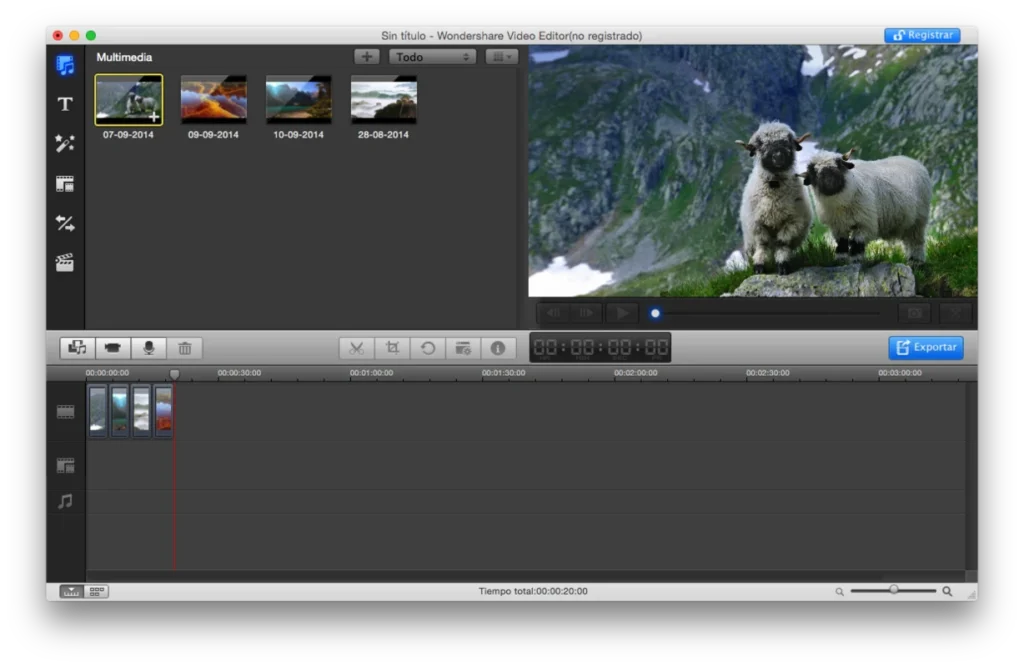1024x667 pixels.
Task: Select the crop tool above the timeline
Action: (392, 347)
